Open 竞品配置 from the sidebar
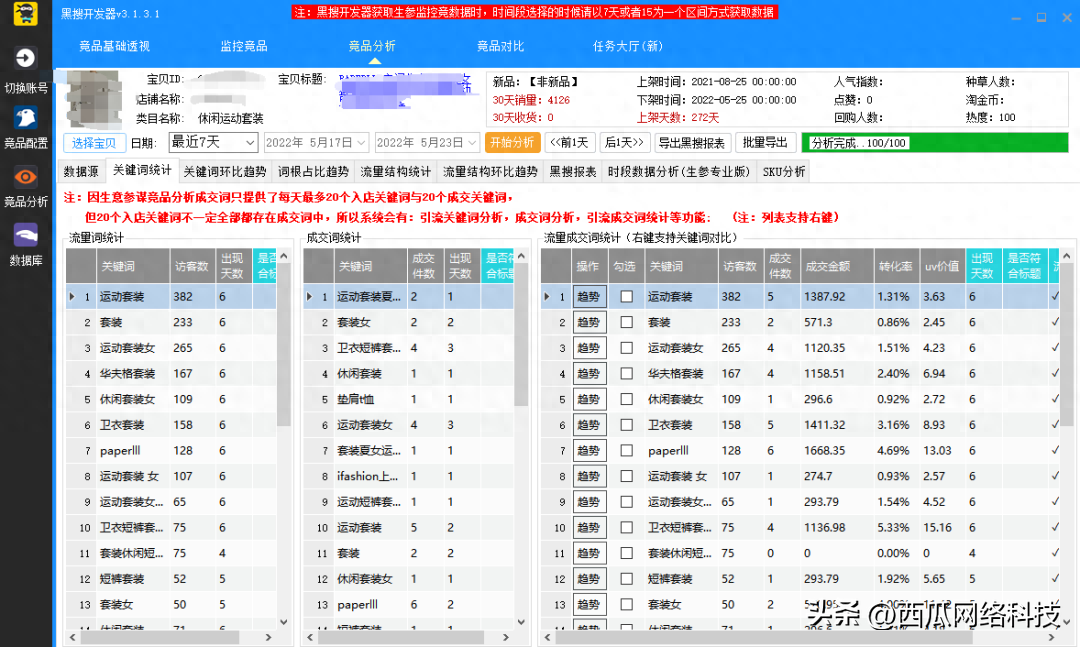The image size is (1080, 647). coord(26,117)
